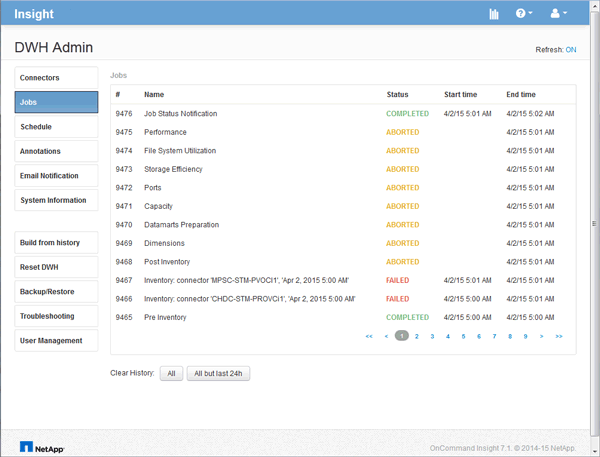Open the Connectors section
600x457 pixels.
click(x=56, y=78)
